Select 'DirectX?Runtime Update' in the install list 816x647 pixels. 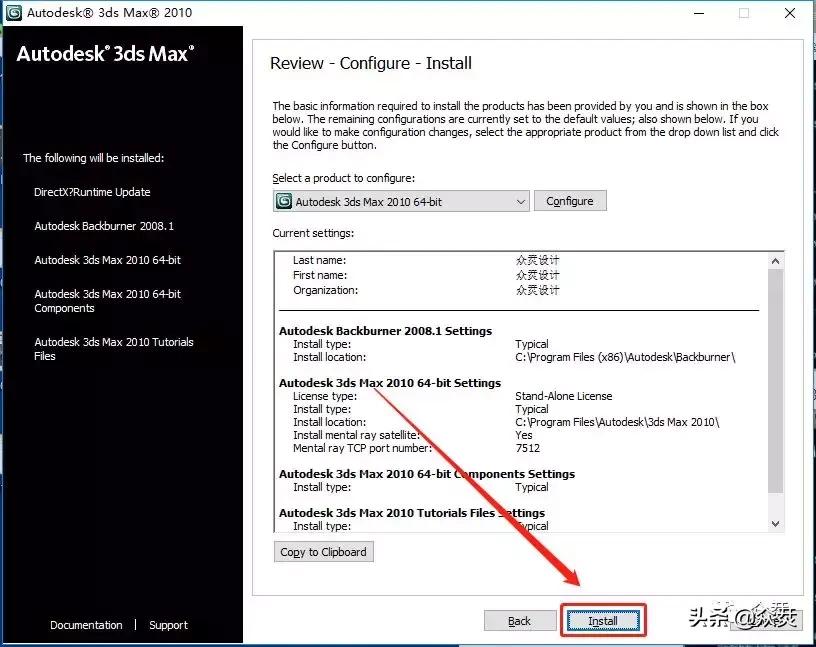(92, 192)
